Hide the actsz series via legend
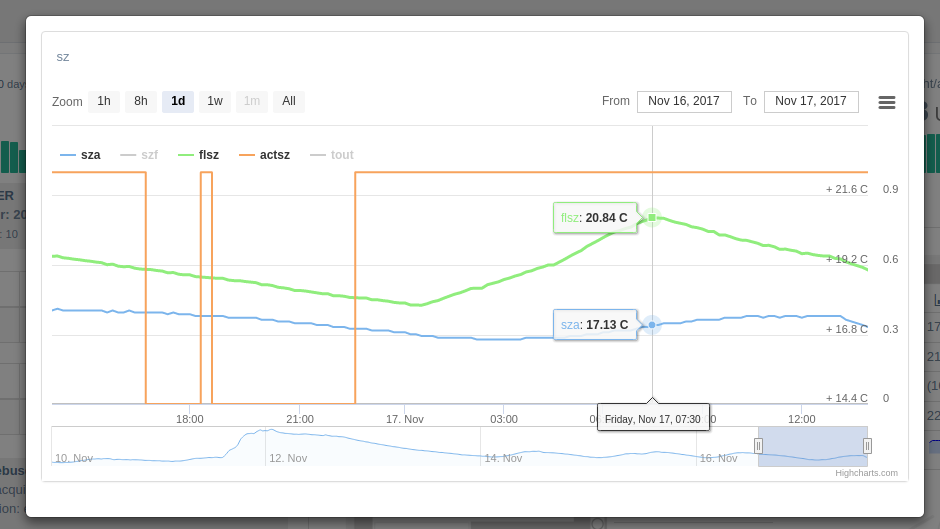Screen dimensions: 940x529 click(x=265, y=155)
